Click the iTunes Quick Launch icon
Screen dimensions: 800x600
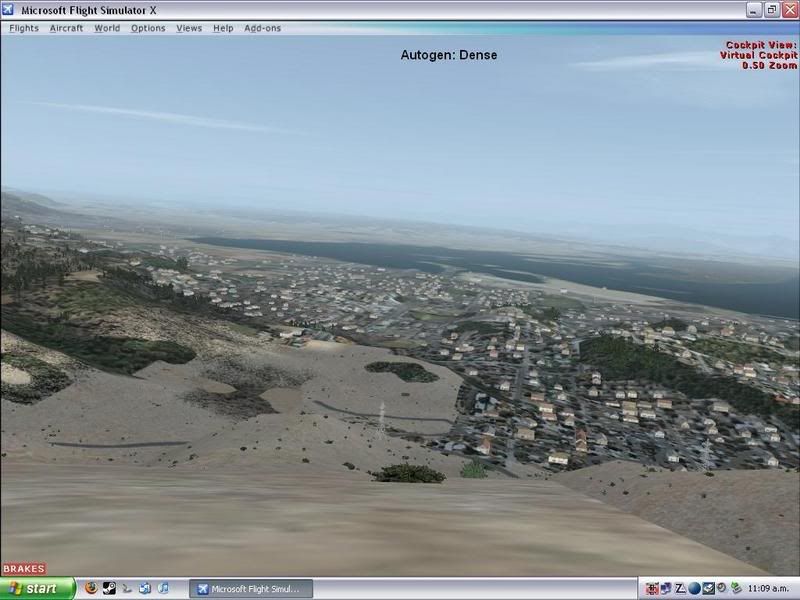click(x=164, y=589)
